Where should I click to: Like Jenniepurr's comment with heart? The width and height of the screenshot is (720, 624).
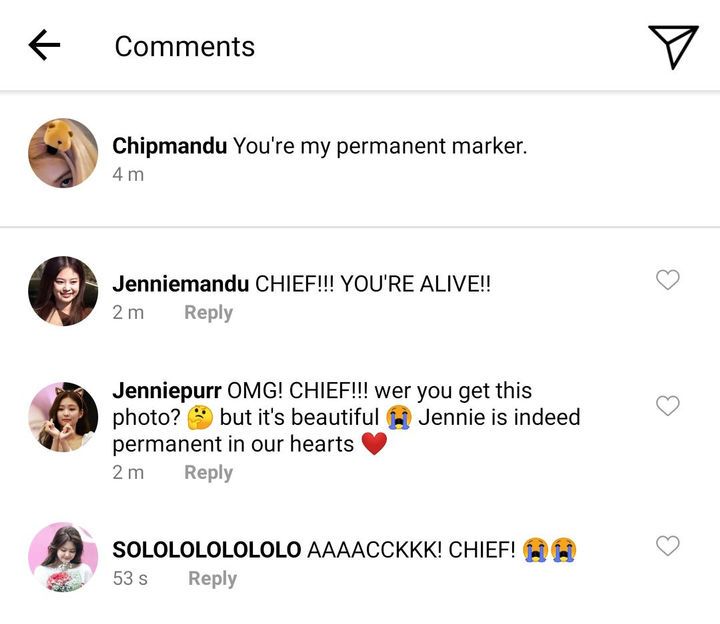point(667,405)
